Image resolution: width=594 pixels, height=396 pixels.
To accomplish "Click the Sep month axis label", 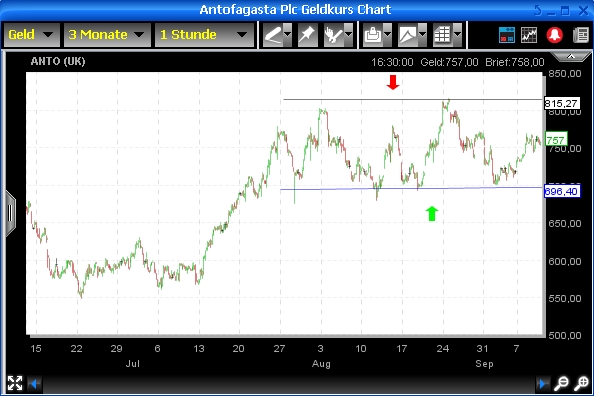I will click(x=485, y=364).
